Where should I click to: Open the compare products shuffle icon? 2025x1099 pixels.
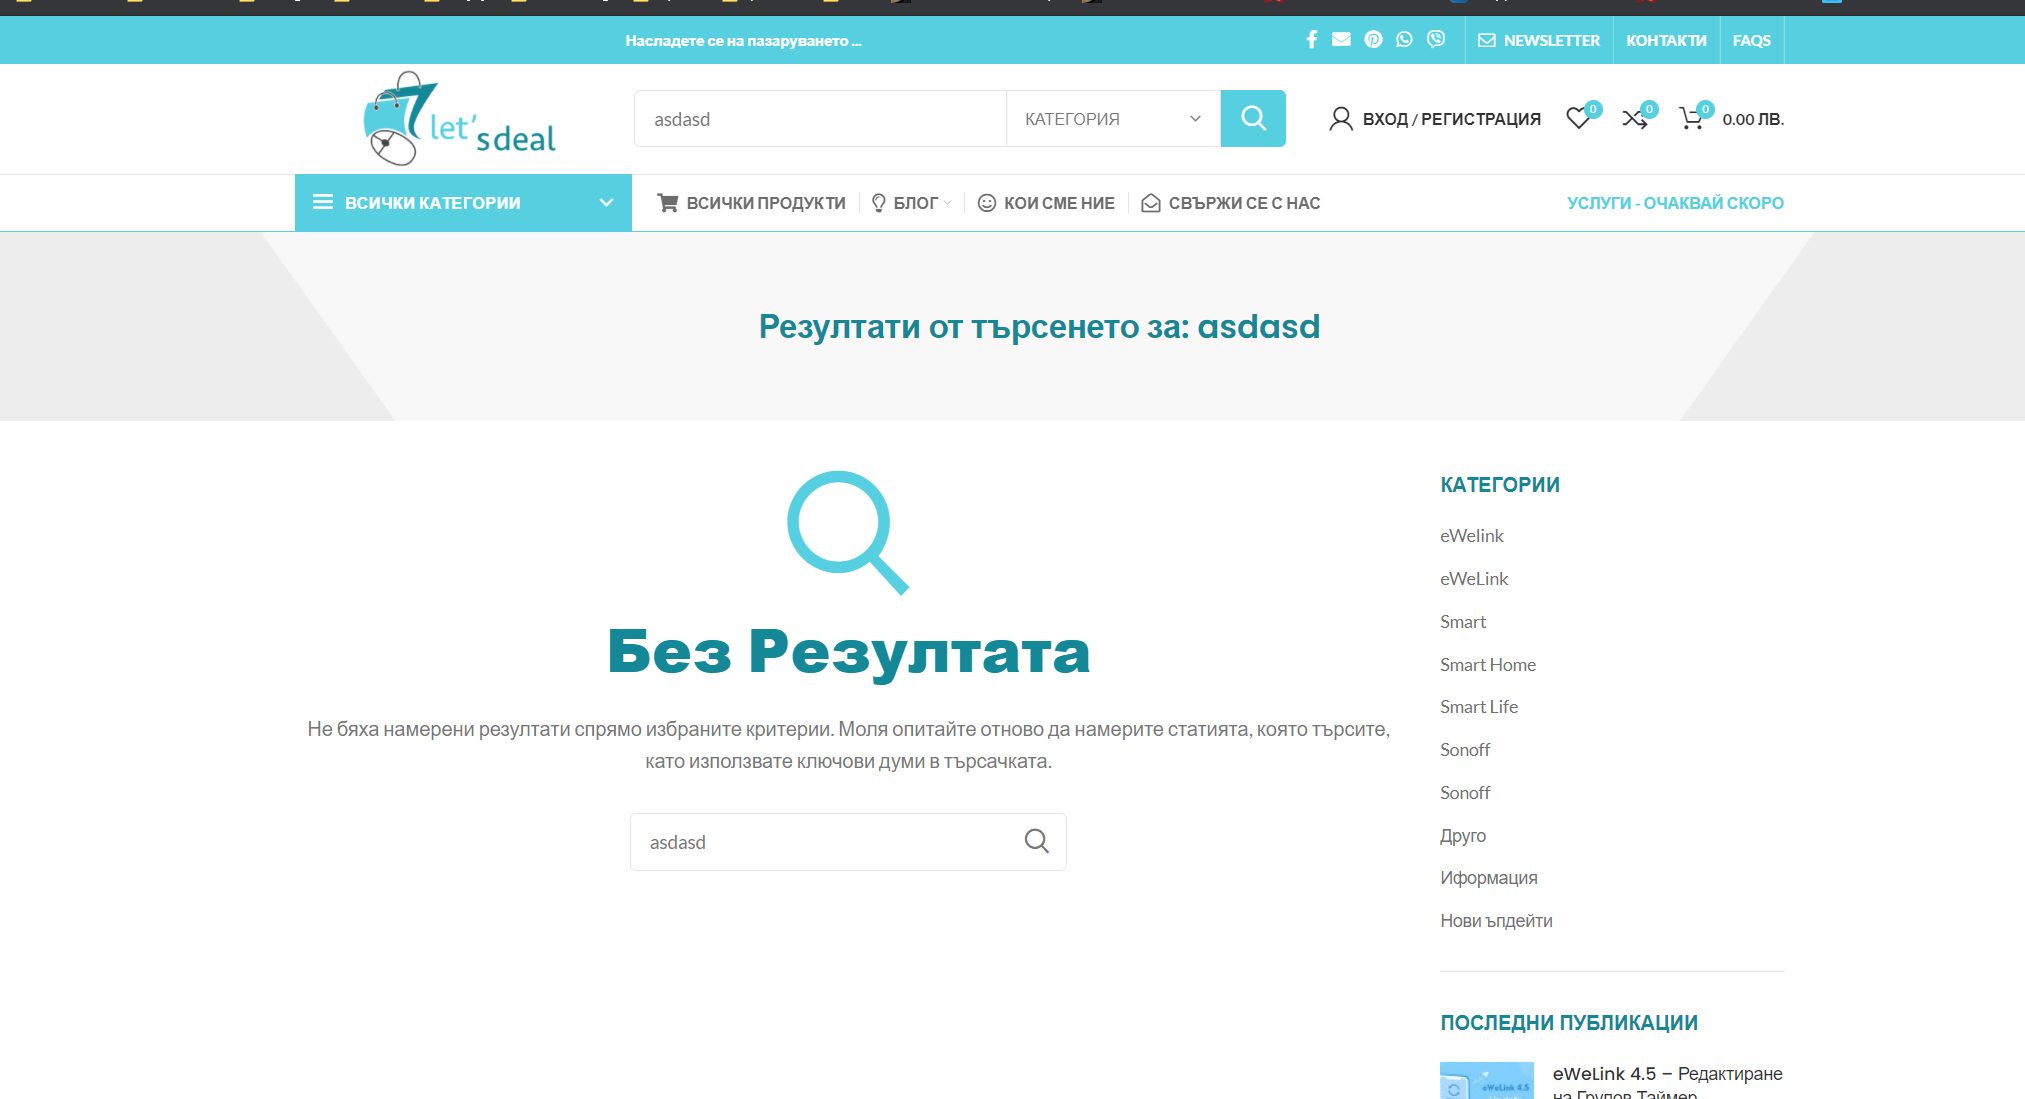pyautogui.click(x=1634, y=119)
